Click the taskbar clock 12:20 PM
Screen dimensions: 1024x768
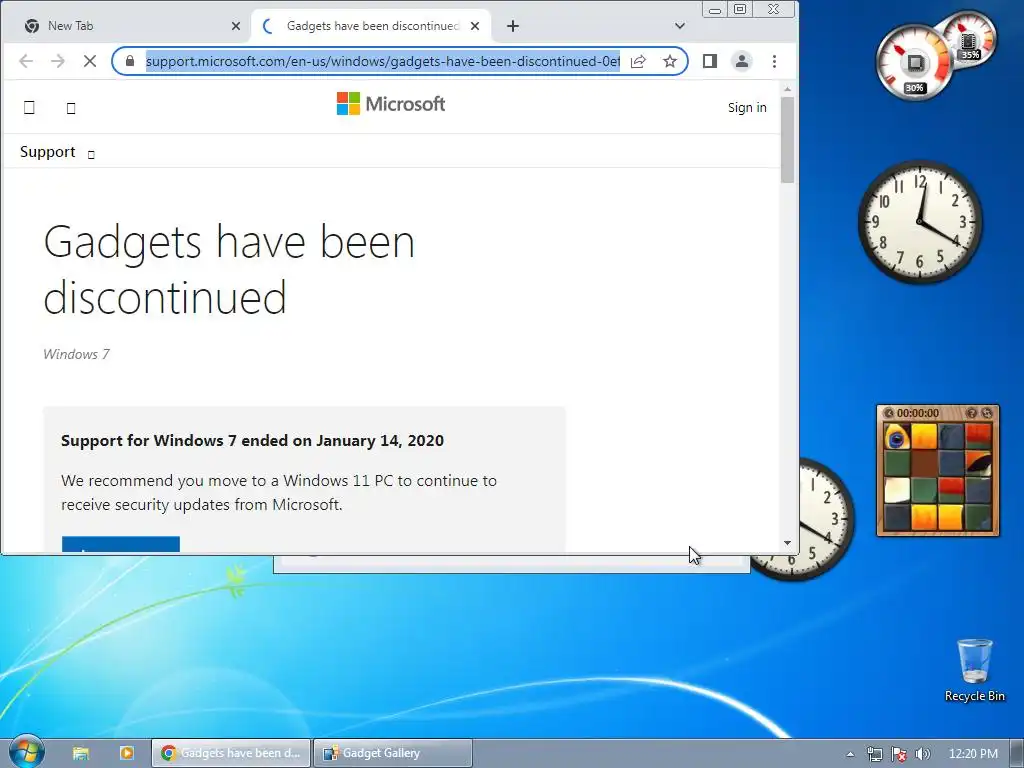pos(973,754)
